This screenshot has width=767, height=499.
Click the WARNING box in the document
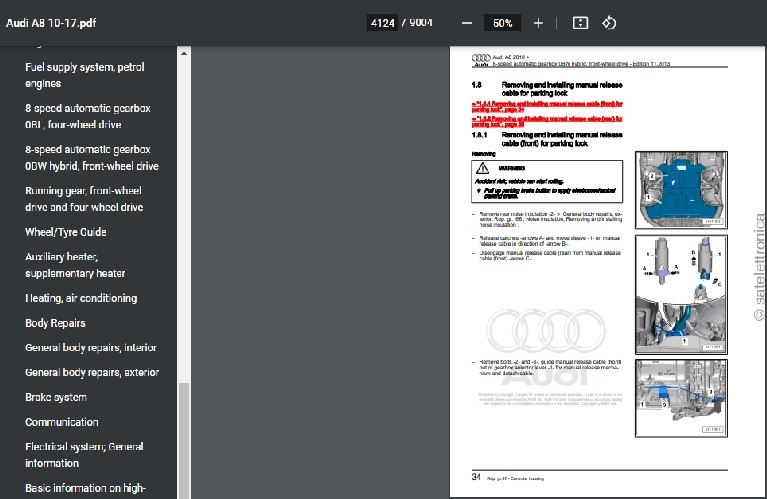pyautogui.click(x=547, y=181)
